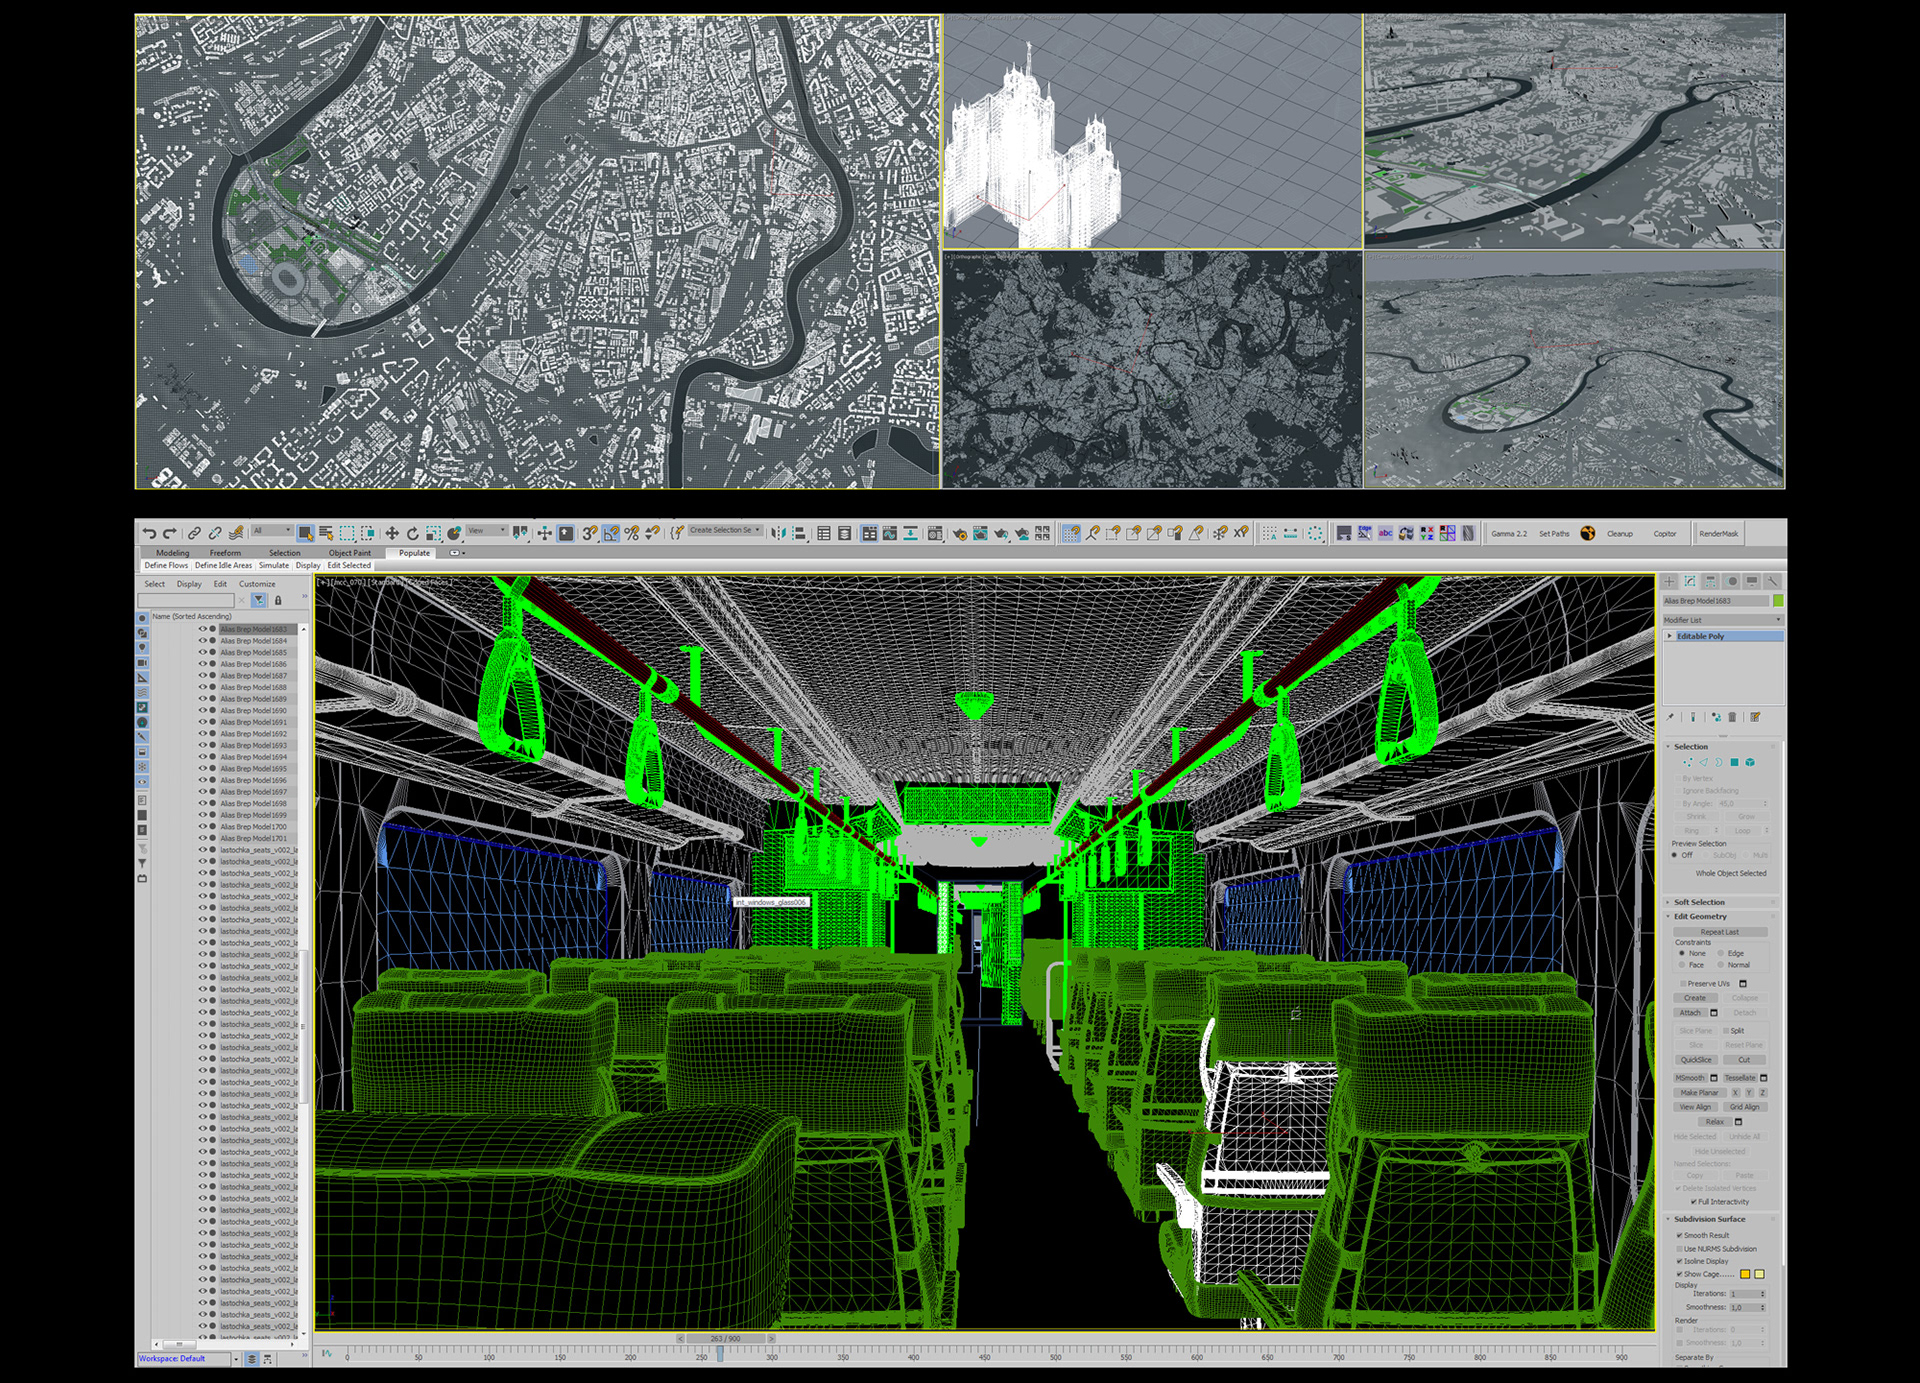Open the Hierarchy panel tab icon
Screen dimensions: 1920x1383
[x=1711, y=581]
